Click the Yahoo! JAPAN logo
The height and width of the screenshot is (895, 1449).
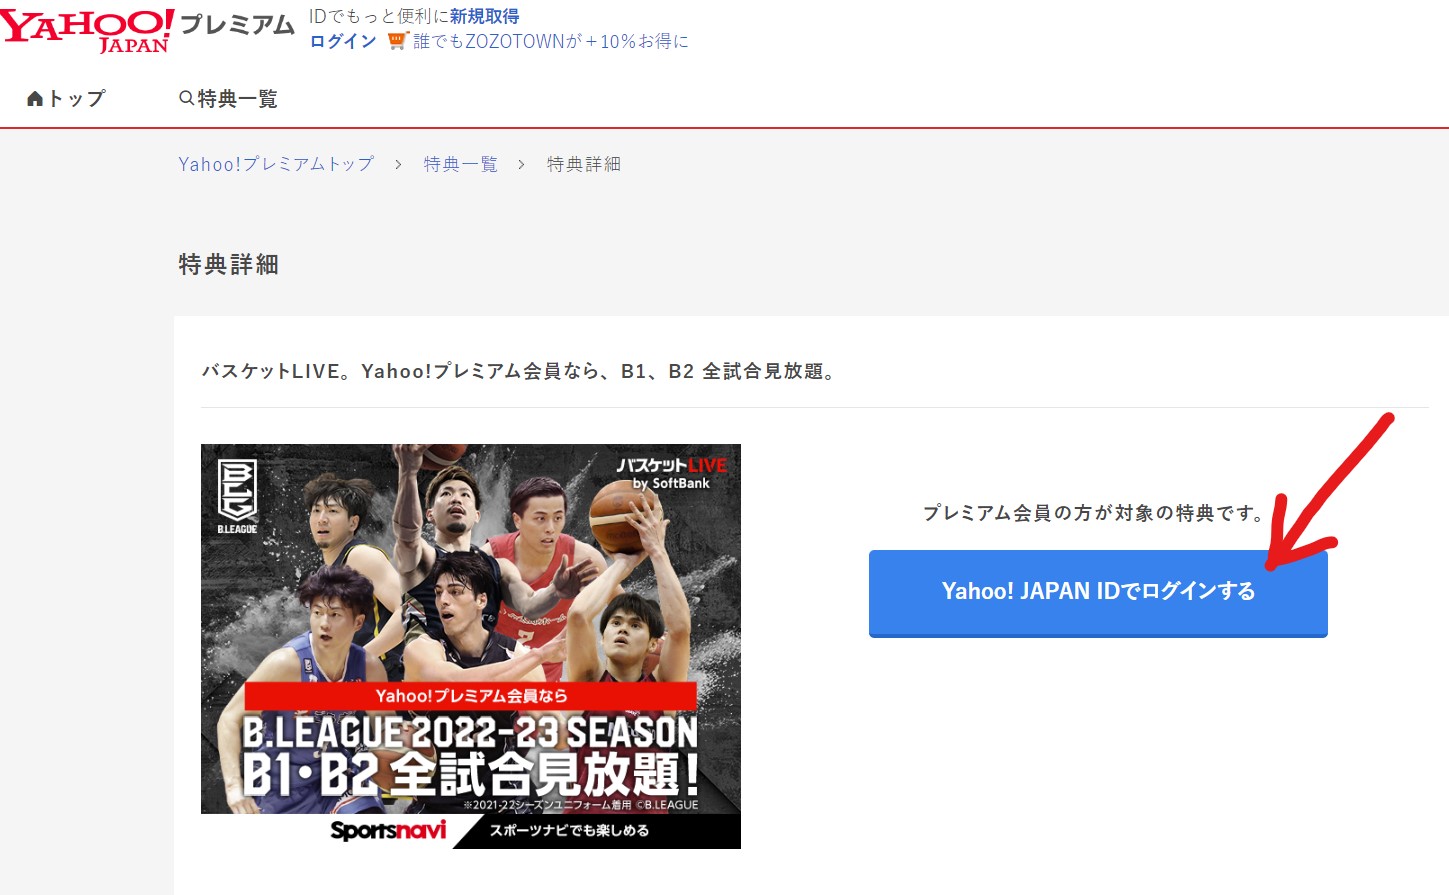click(x=87, y=30)
